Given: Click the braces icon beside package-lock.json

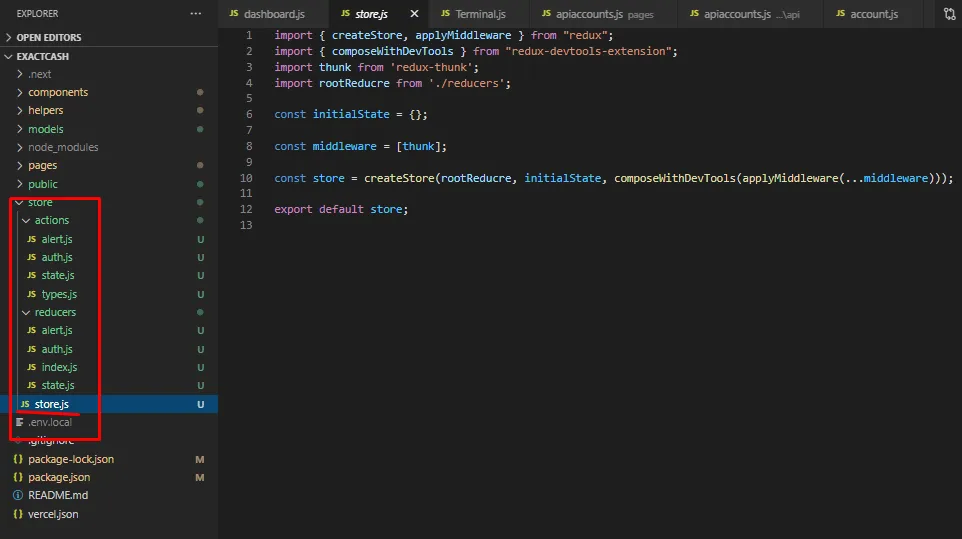Looking at the screenshot, I should tap(18, 459).
